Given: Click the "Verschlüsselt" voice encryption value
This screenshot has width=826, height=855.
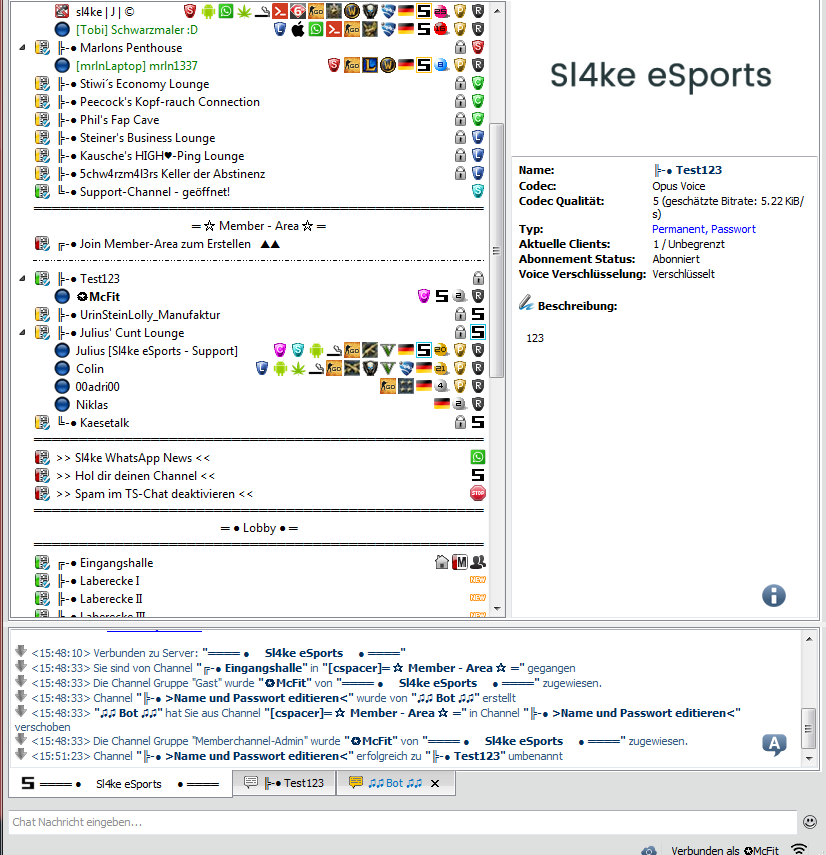Looking at the screenshot, I should point(684,274).
